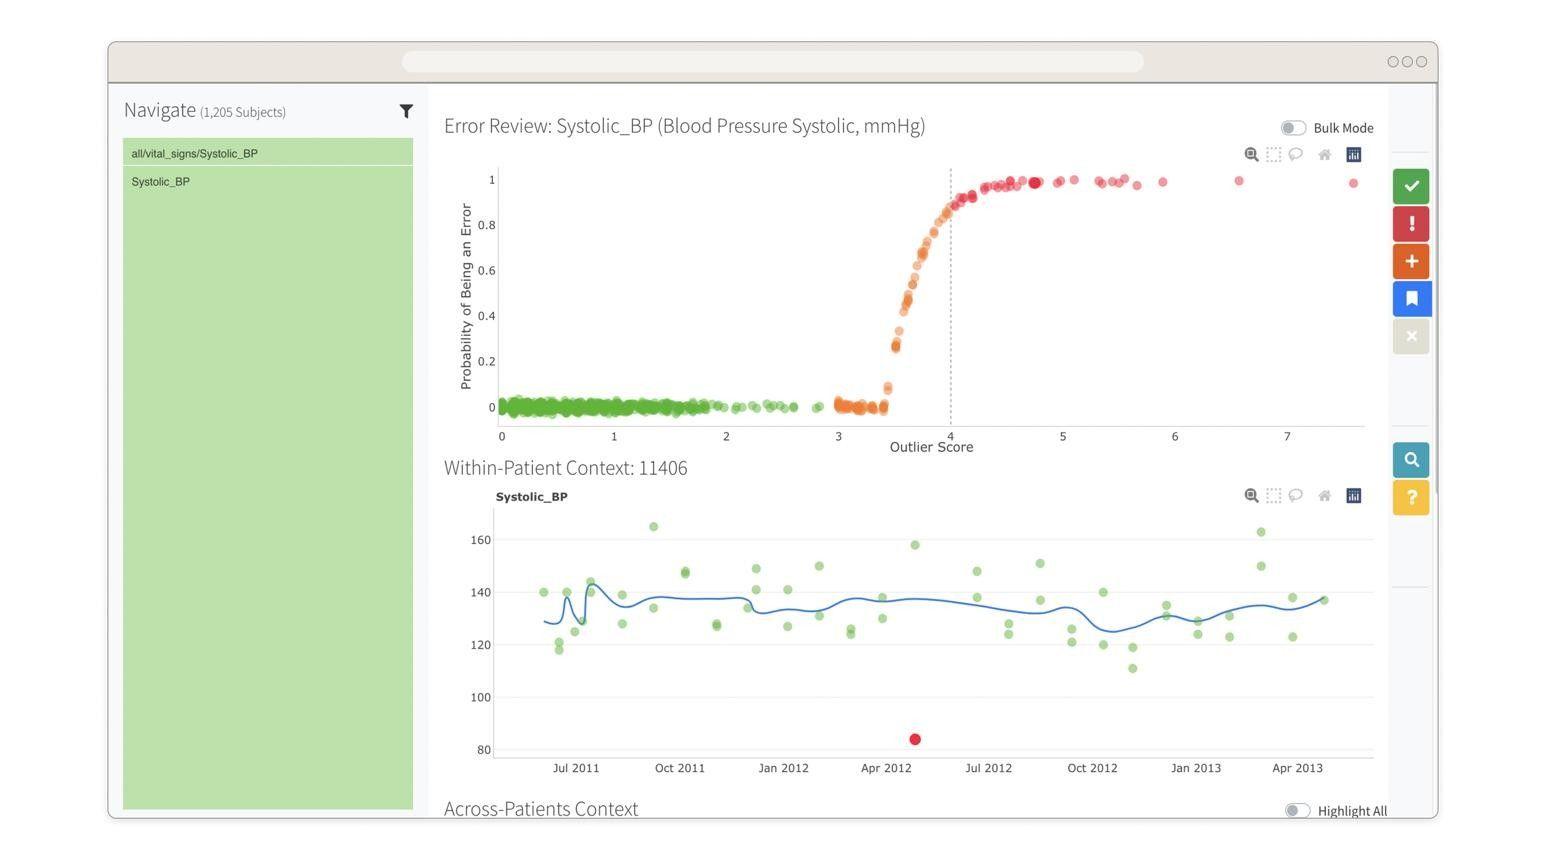Click Plotly logo icon in Error Review chart
Viewport: 1546px width, 860px height.
tap(1354, 155)
